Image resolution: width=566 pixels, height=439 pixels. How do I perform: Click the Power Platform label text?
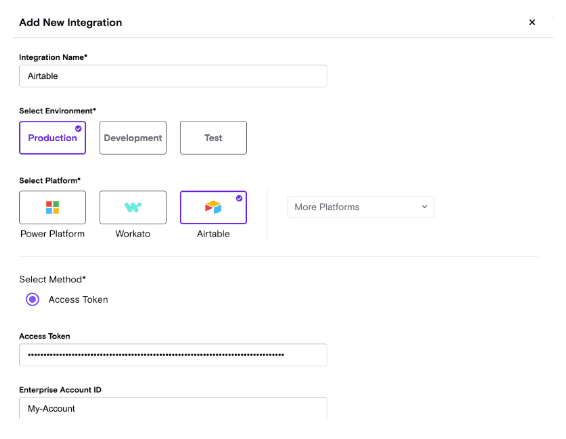point(52,234)
